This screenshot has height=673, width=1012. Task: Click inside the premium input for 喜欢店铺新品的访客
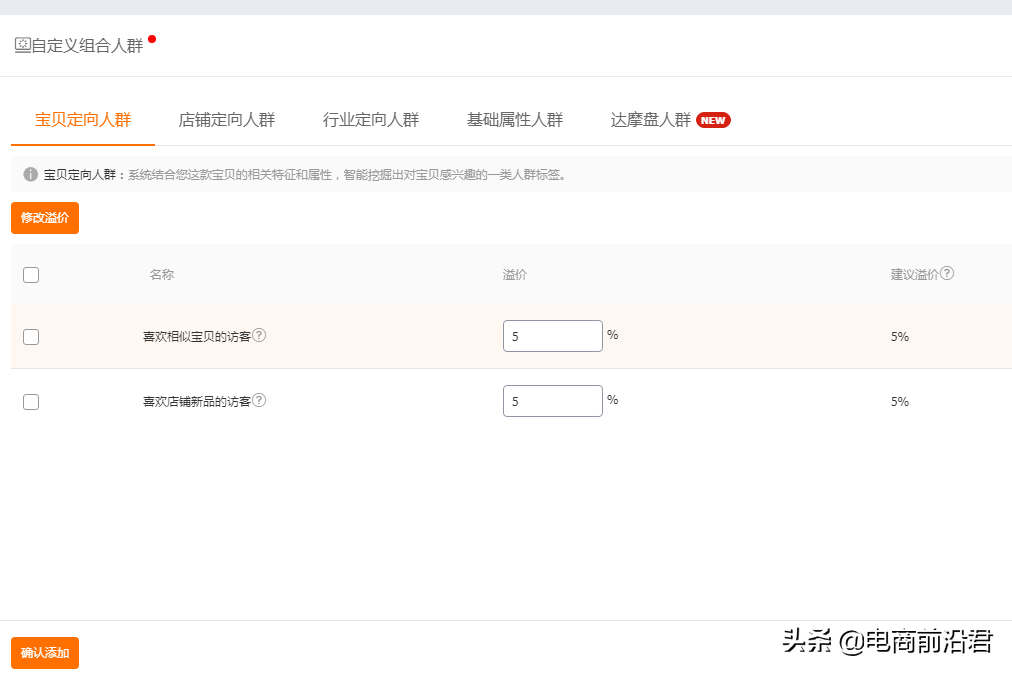pyautogui.click(x=552, y=400)
